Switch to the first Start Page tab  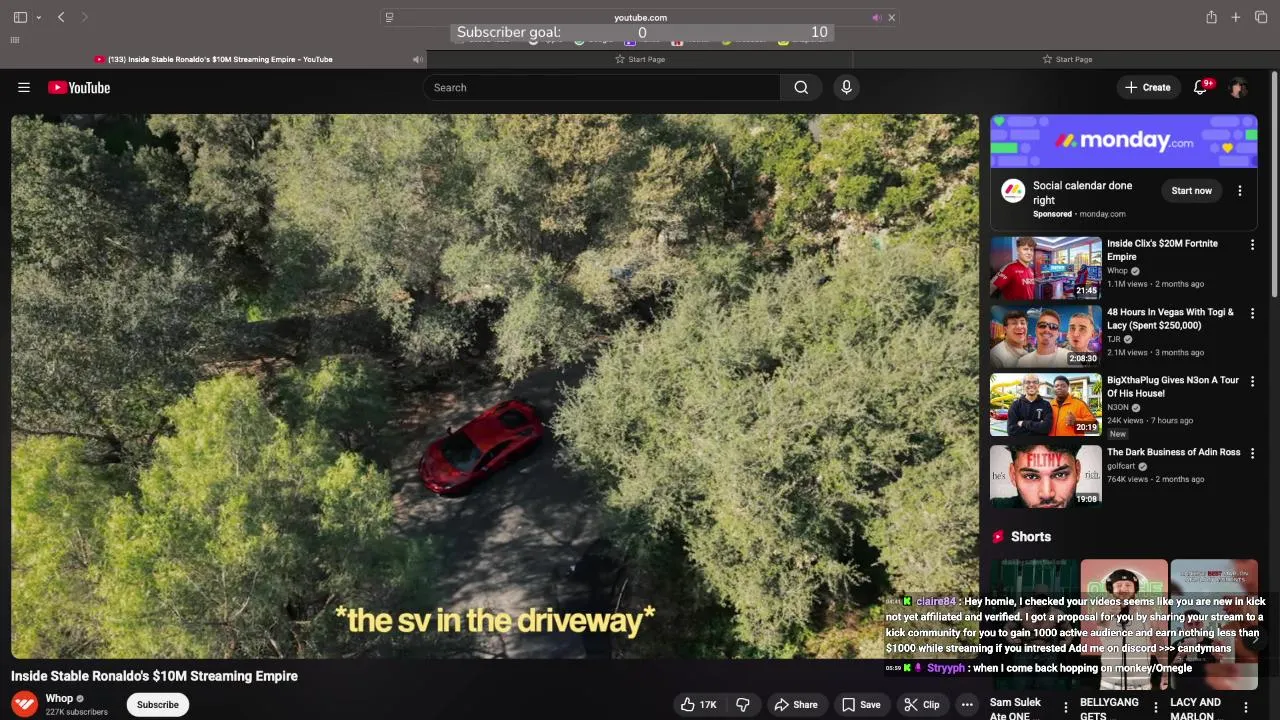coord(640,59)
